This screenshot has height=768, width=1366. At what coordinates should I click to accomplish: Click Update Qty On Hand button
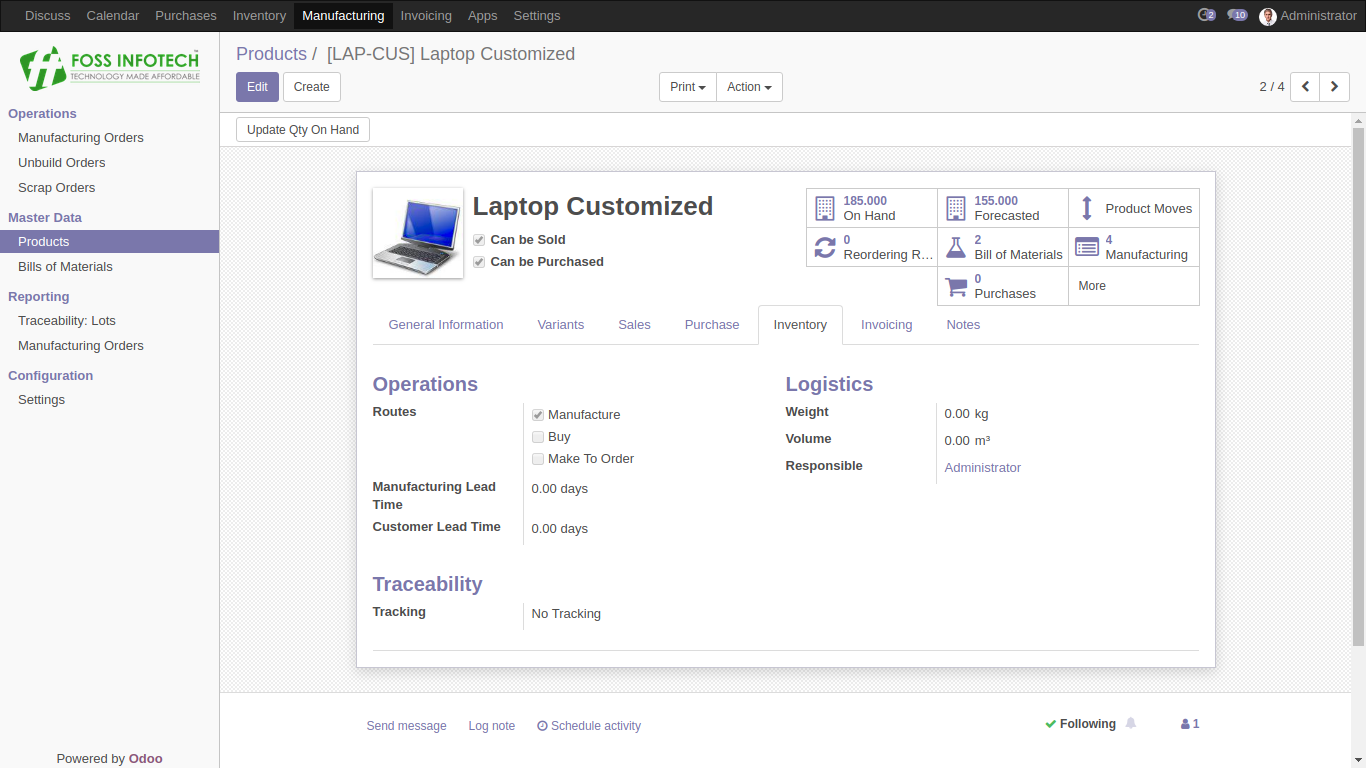click(x=303, y=130)
